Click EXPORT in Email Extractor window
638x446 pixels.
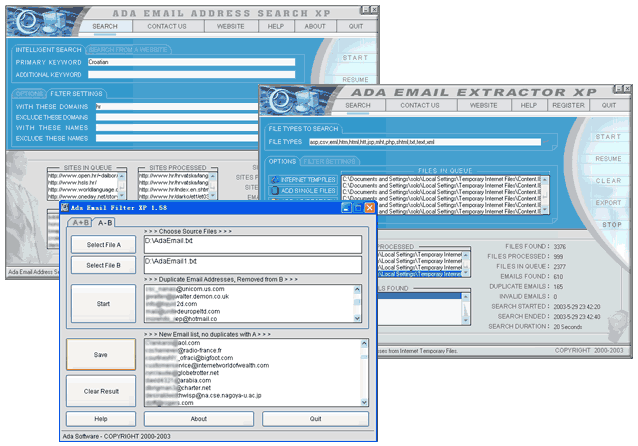click(x=608, y=203)
